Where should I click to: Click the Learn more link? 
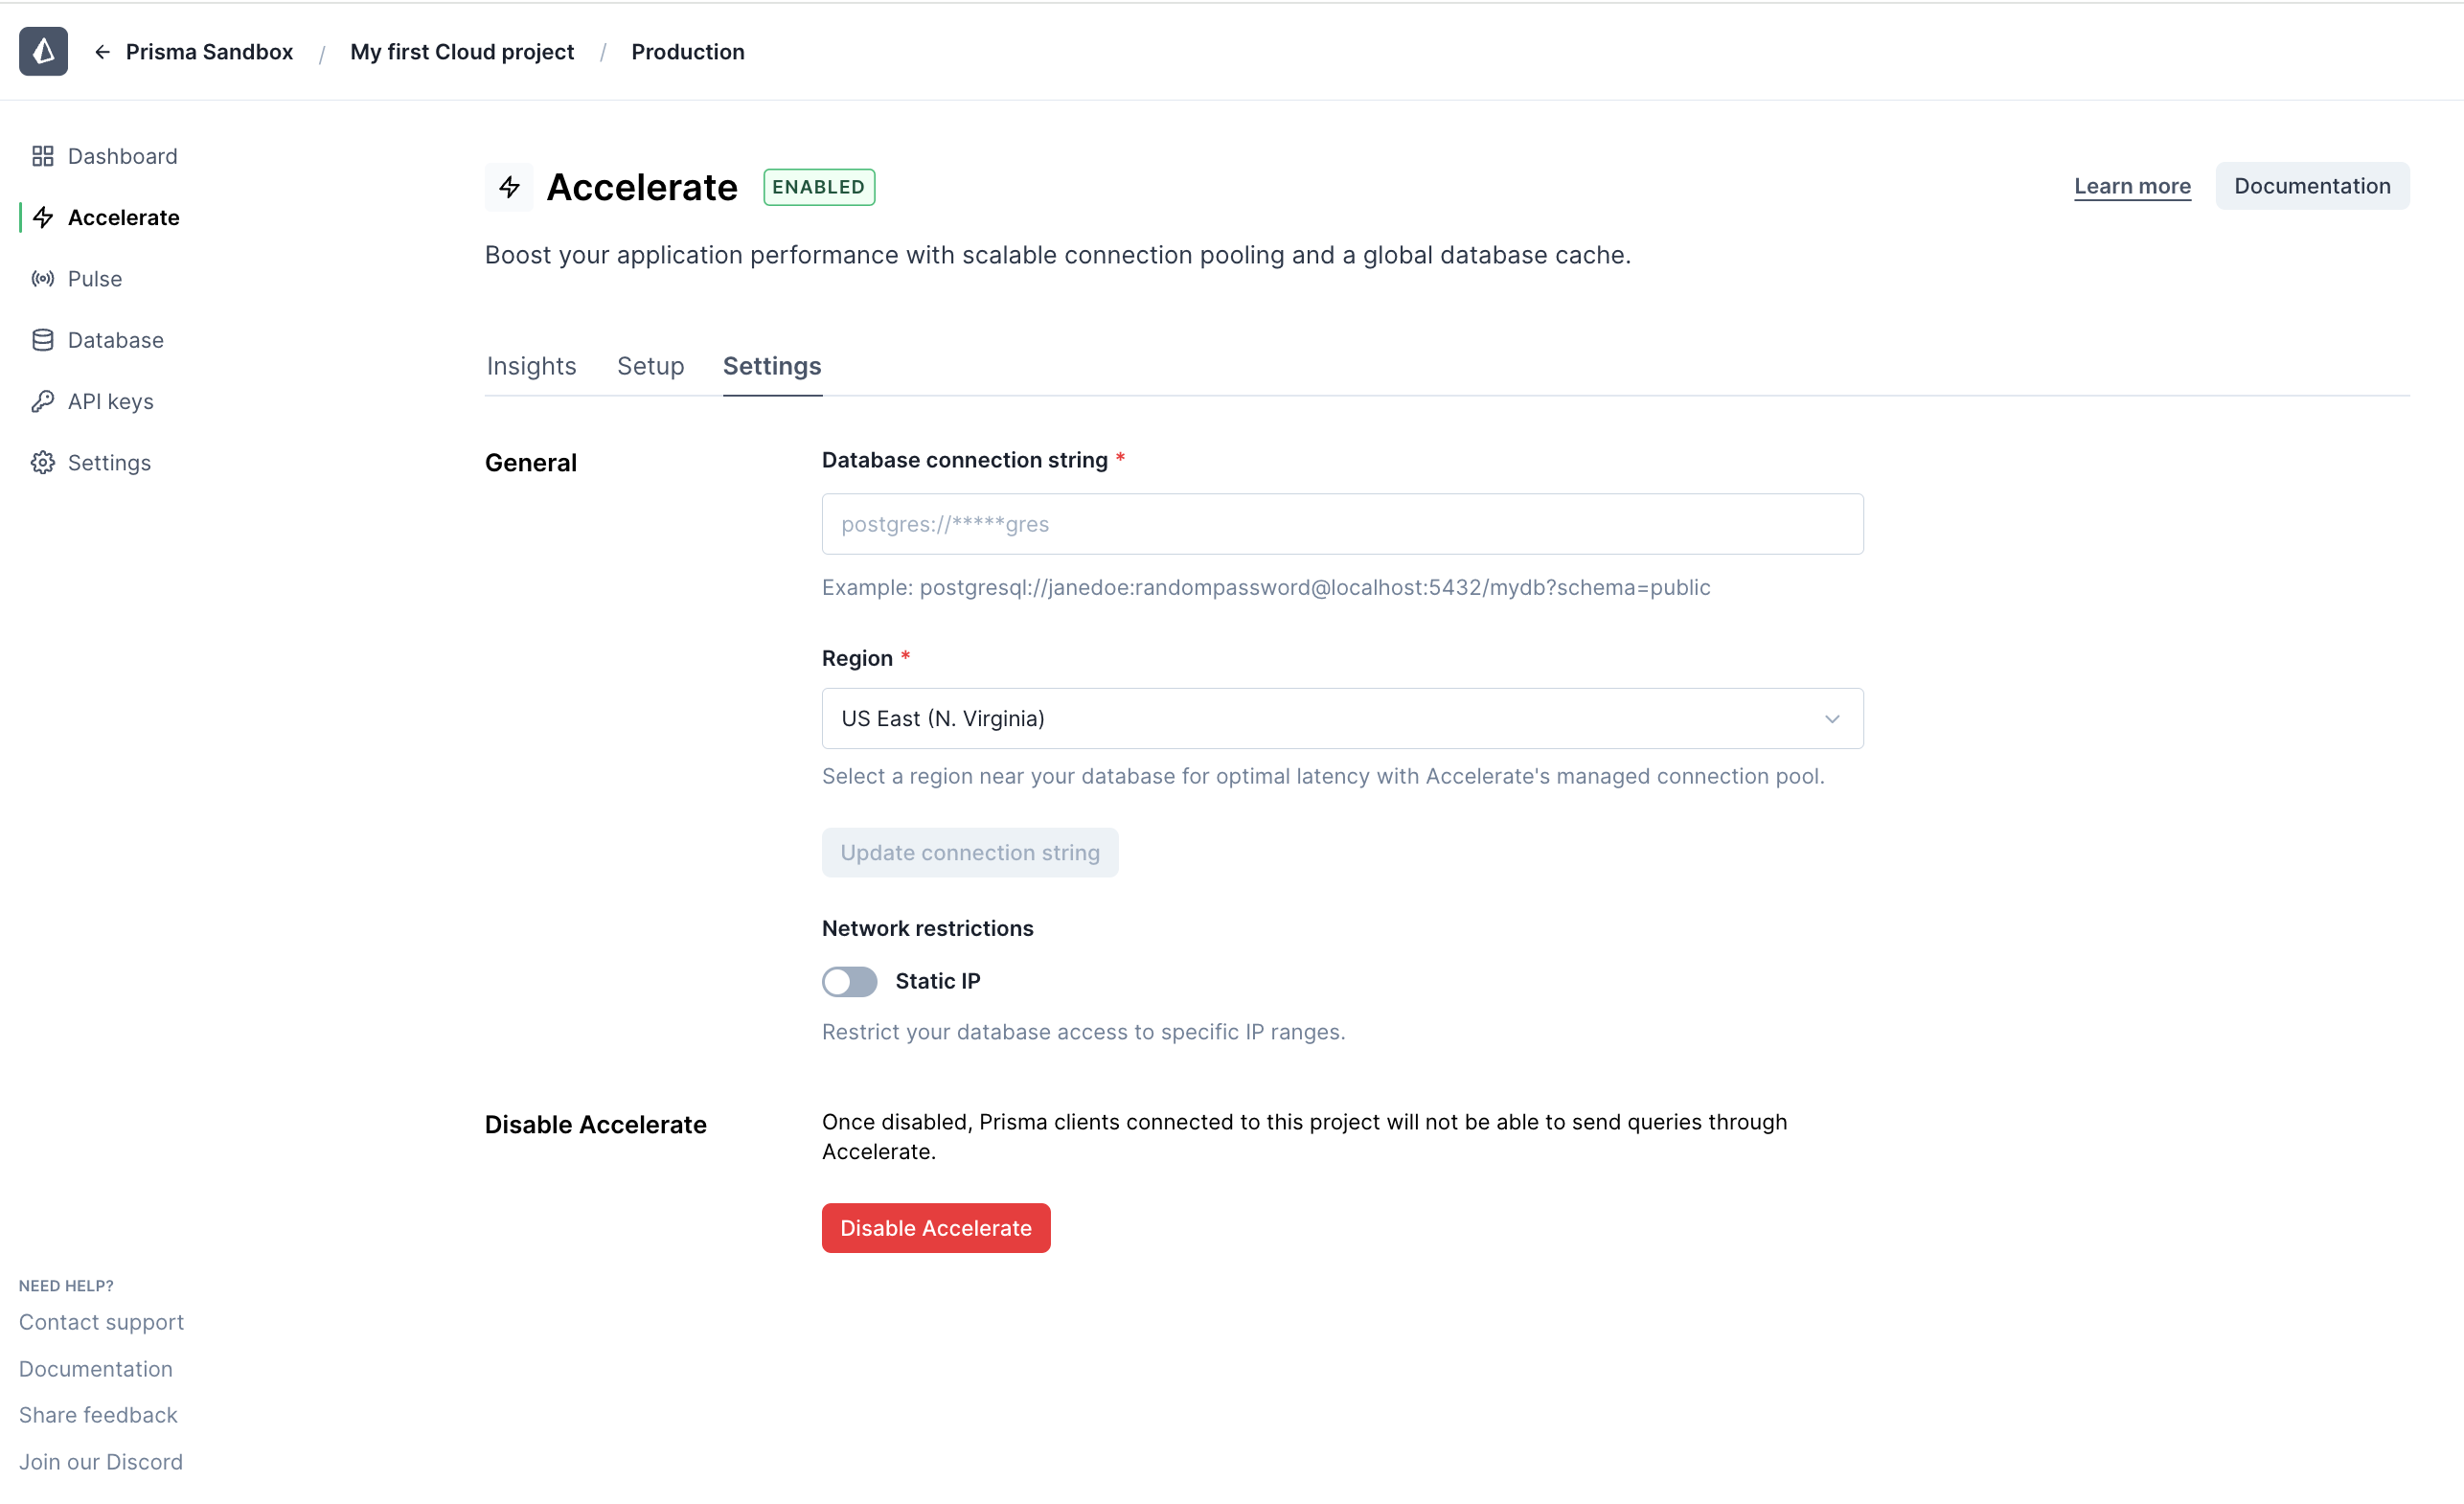point(2132,186)
